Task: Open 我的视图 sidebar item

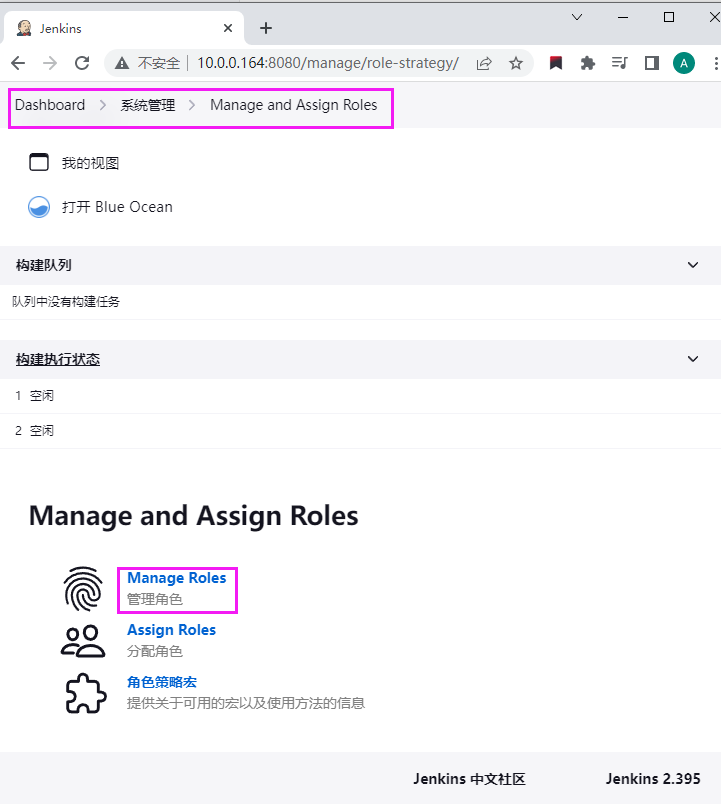Action: (90, 163)
